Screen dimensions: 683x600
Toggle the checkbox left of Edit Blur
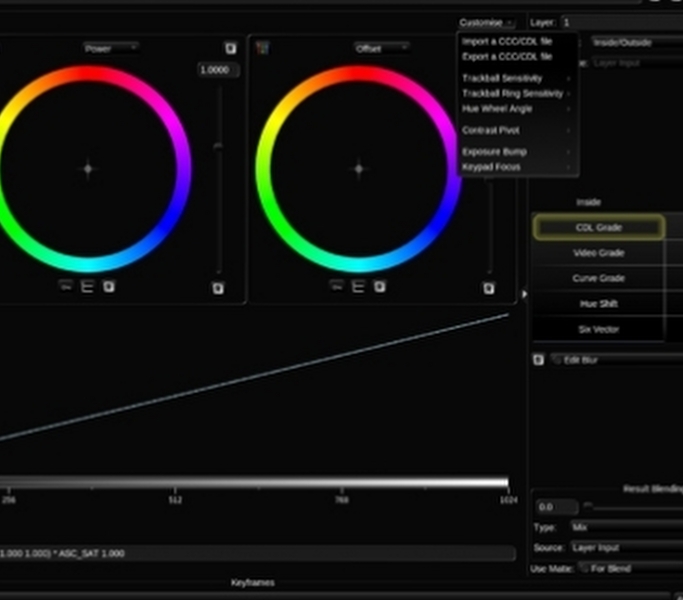click(538, 359)
